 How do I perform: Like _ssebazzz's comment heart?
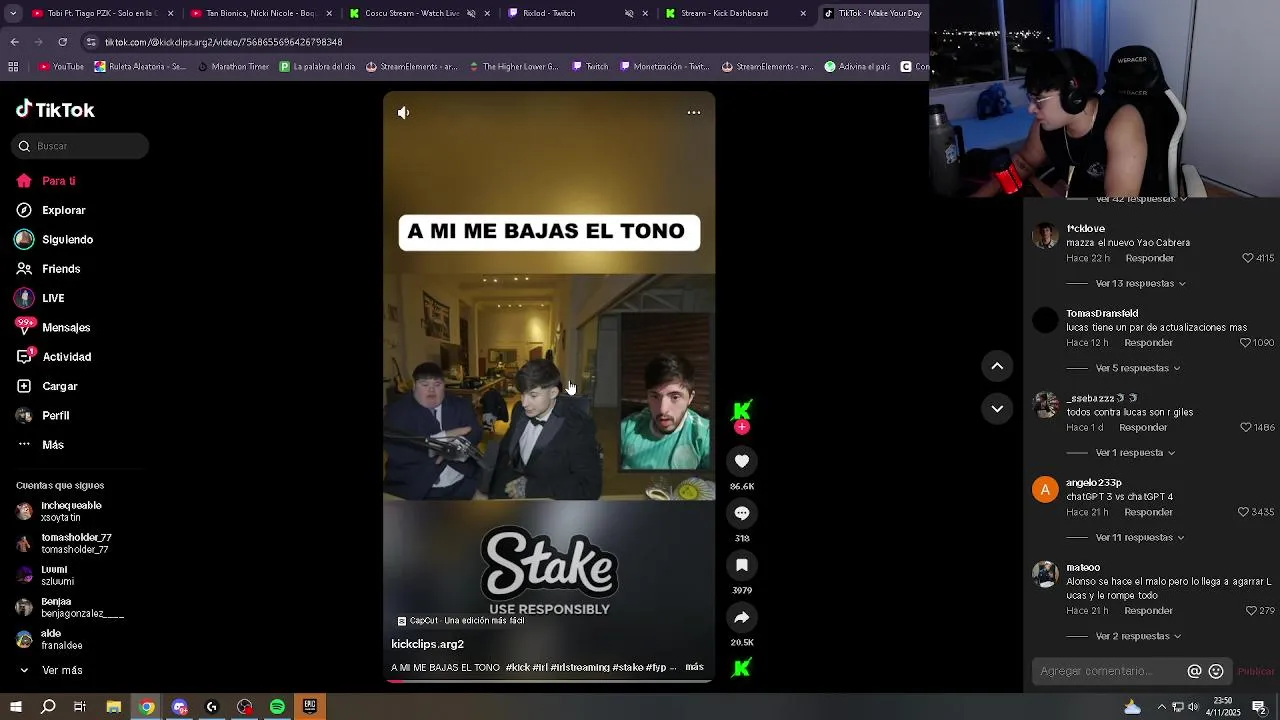pyautogui.click(x=1246, y=427)
